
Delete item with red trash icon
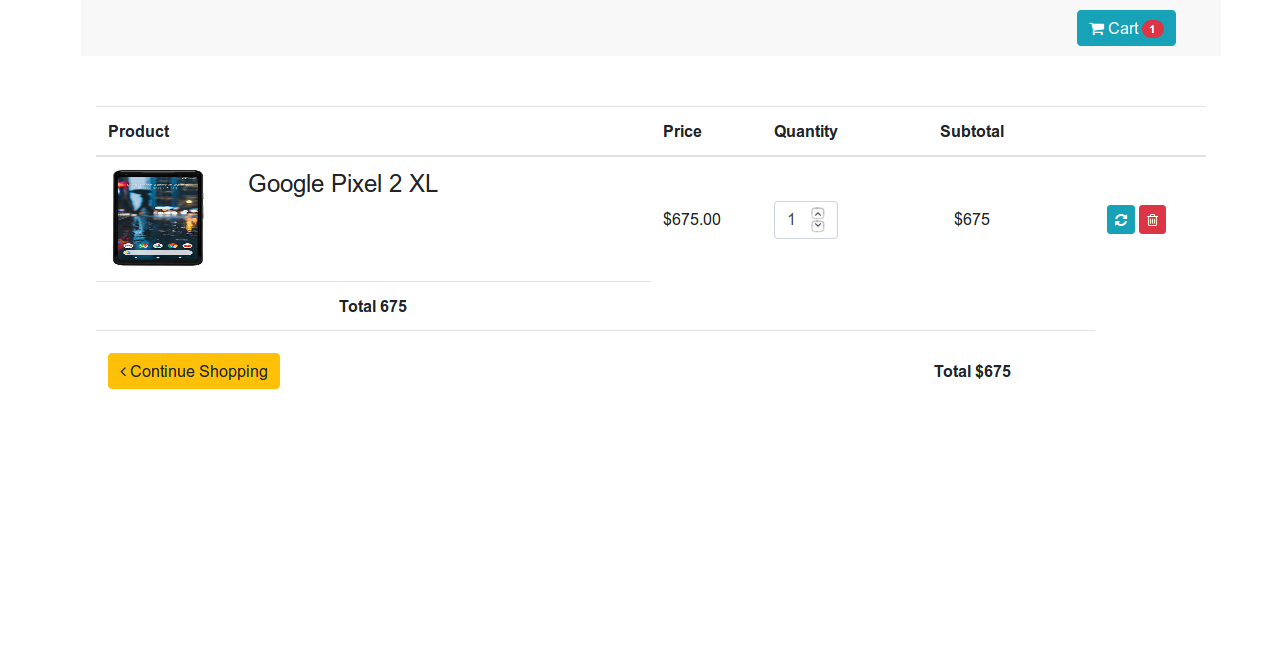pos(1152,220)
